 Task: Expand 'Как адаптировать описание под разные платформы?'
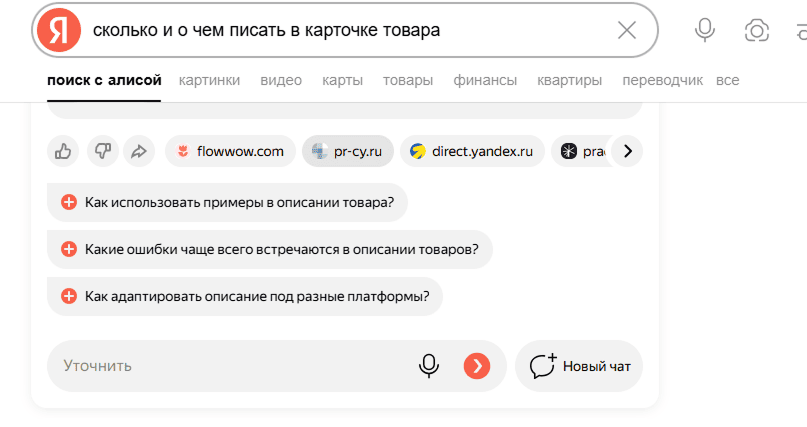(244, 296)
